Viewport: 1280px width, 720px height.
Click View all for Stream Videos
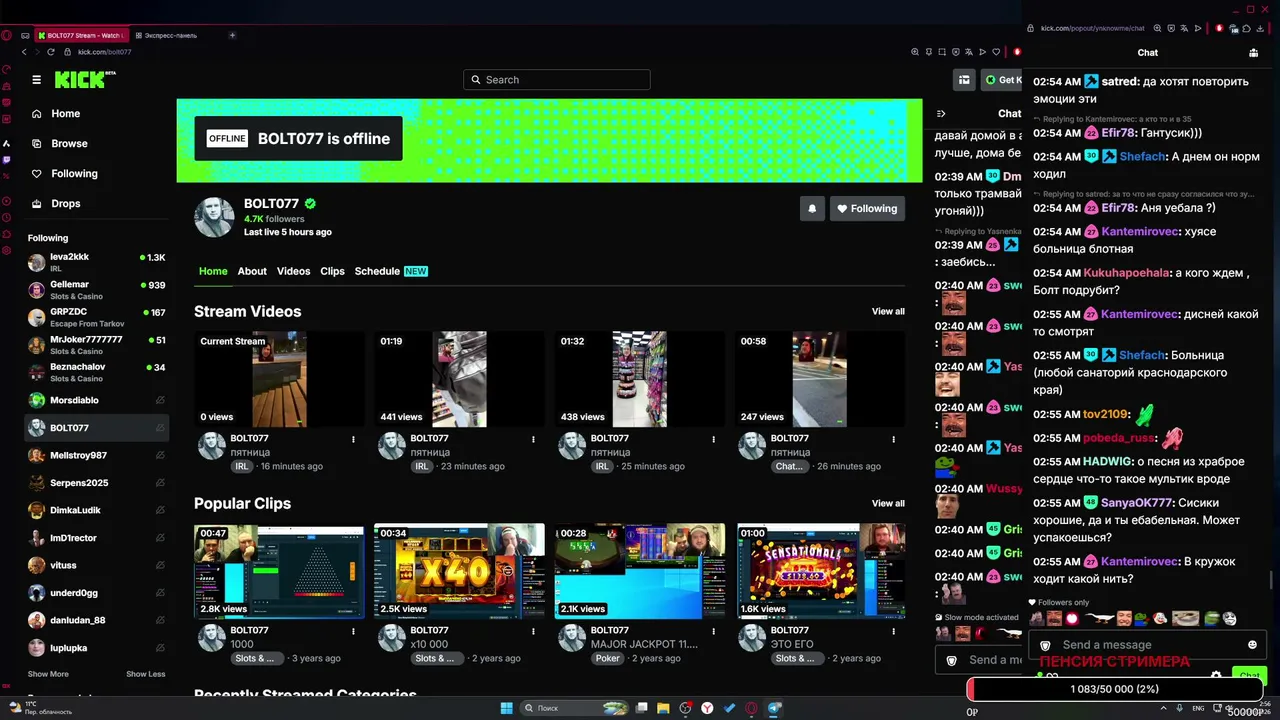pos(888,312)
